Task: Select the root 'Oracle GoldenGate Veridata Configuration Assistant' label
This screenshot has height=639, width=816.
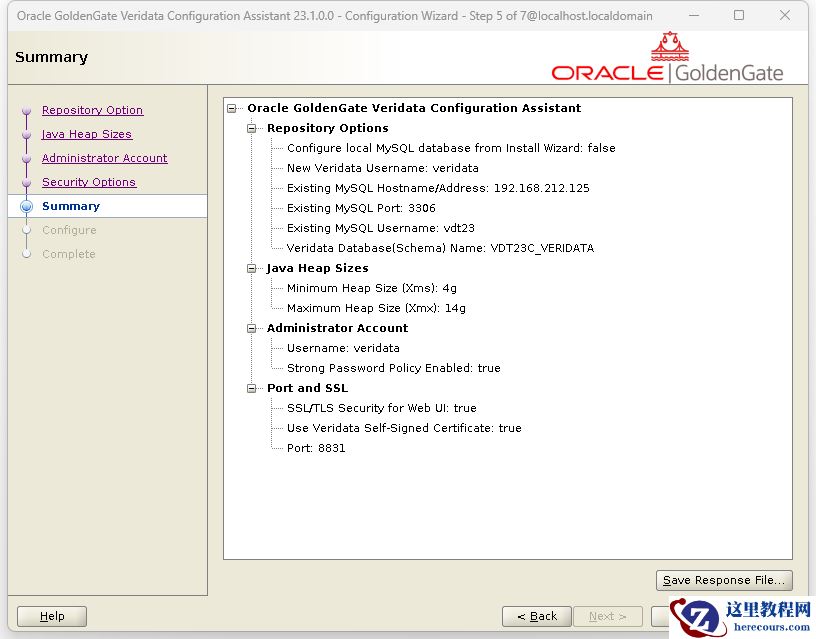Action: (x=414, y=108)
